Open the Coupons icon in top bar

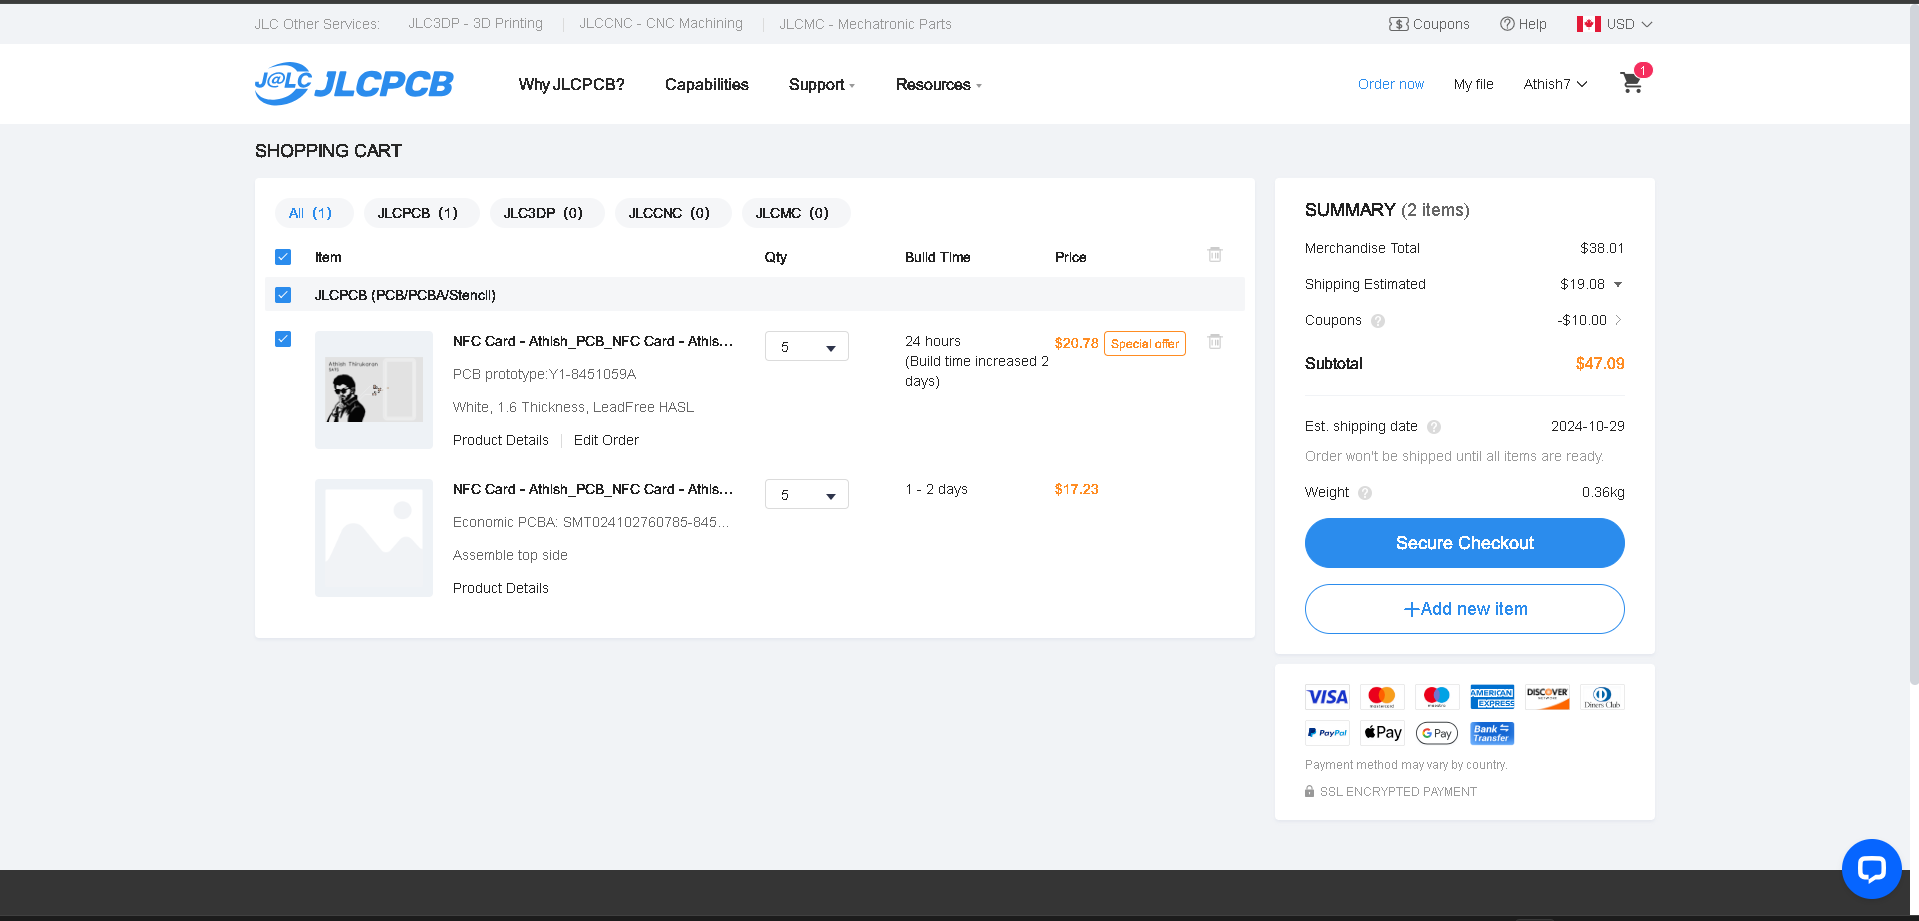pos(1398,24)
